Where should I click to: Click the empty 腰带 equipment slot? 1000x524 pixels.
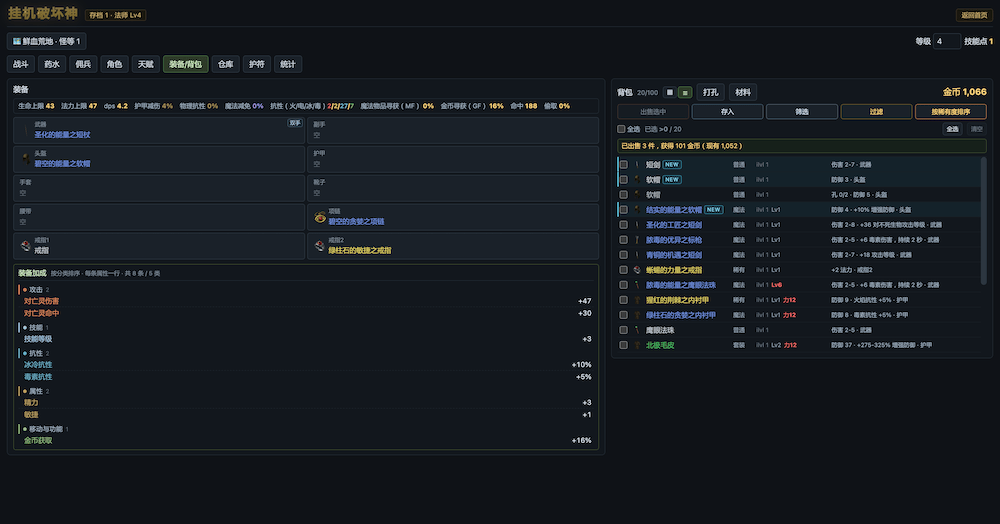pyautogui.click(x=159, y=217)
